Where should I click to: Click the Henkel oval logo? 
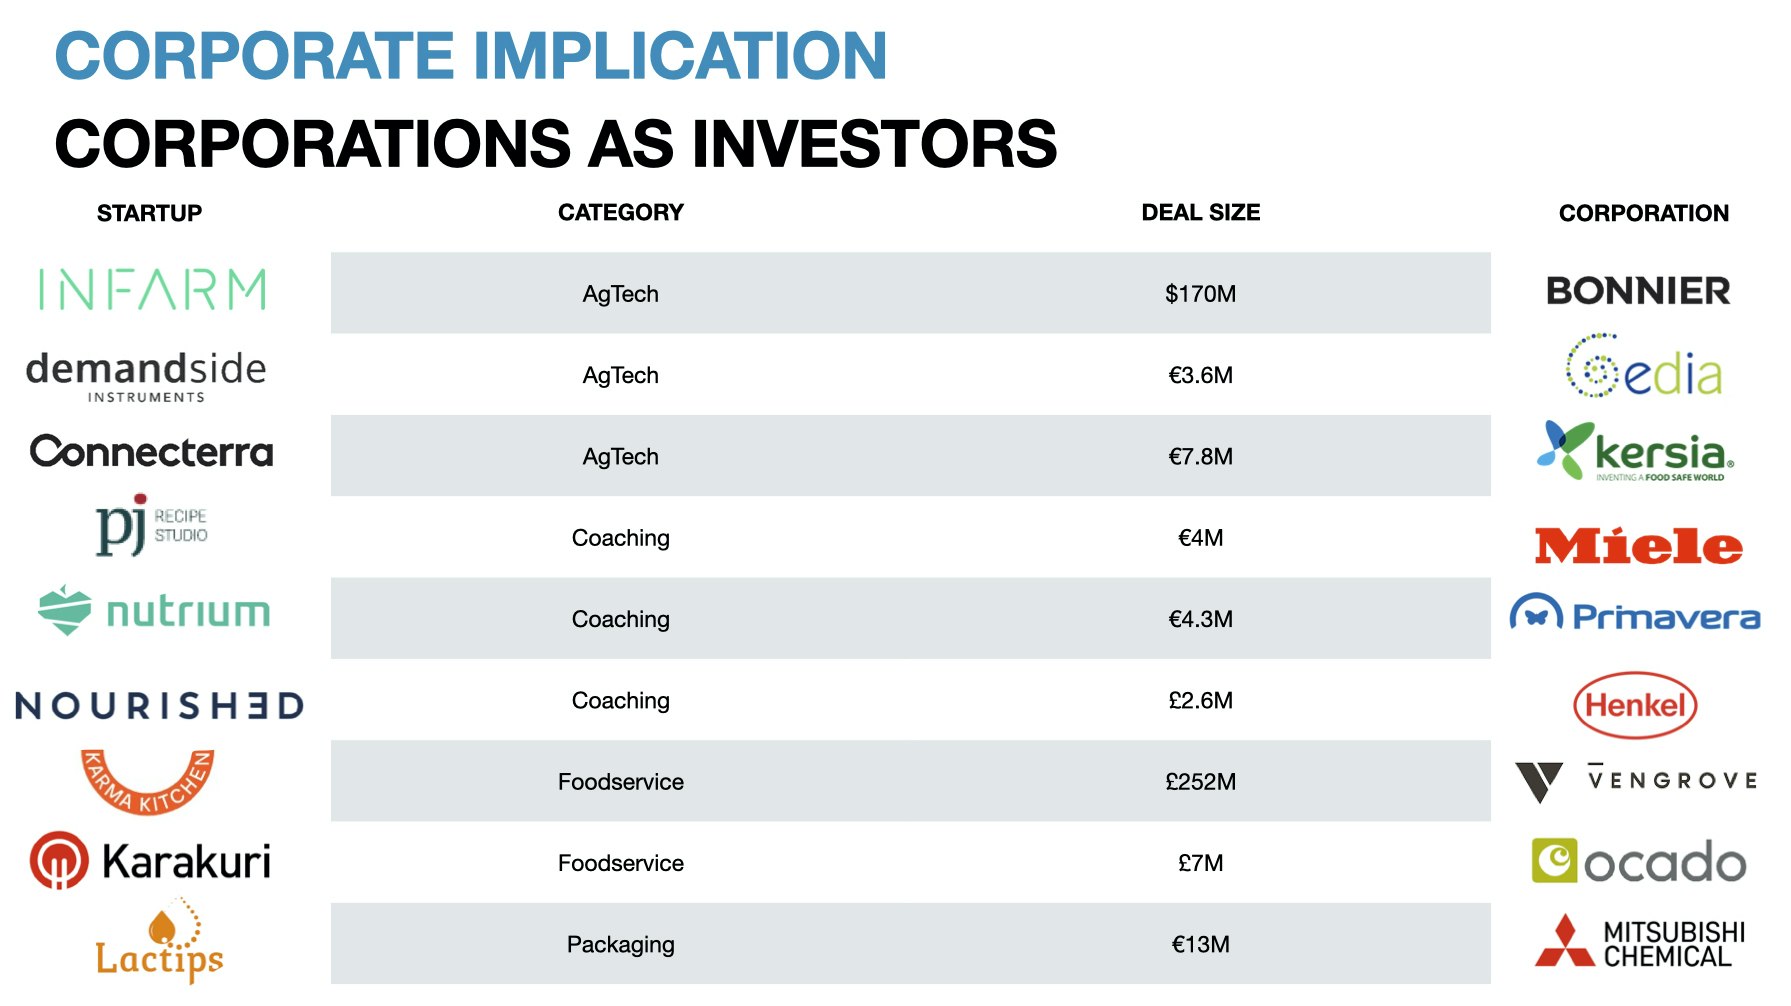click(x=1635, y=705)
